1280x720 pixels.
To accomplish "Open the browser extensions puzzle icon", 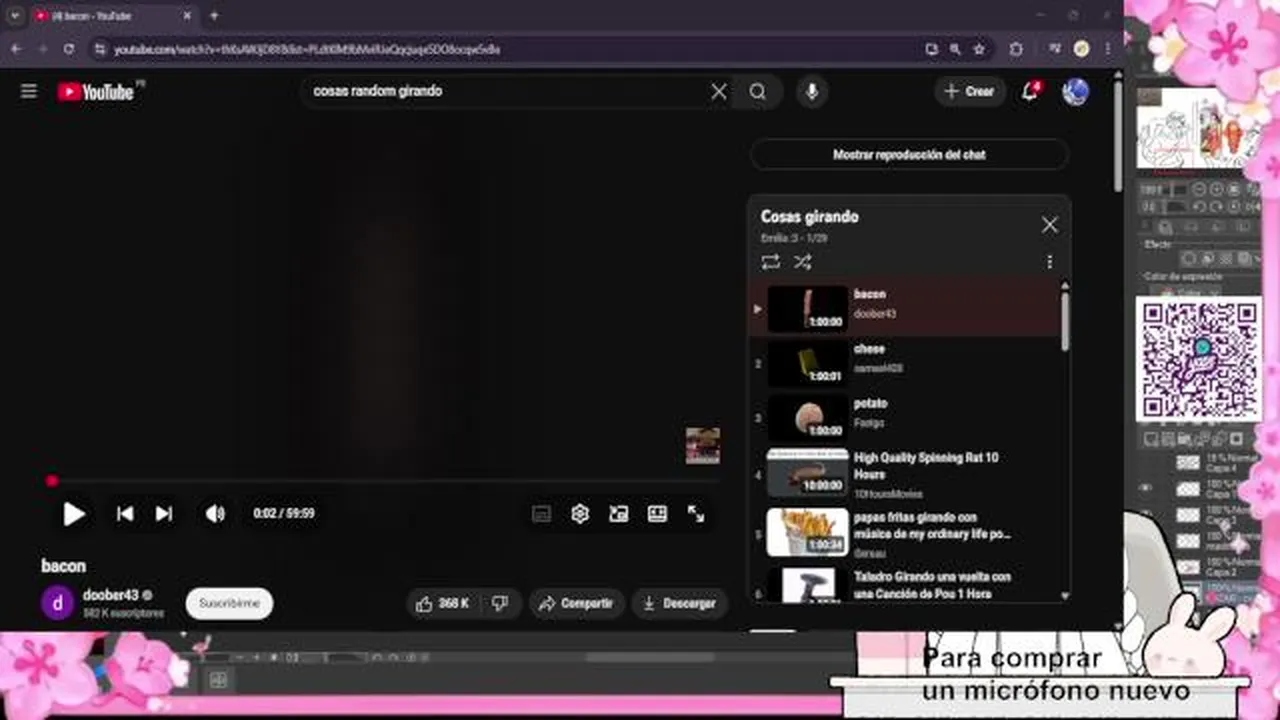I will tap(1016, 48).
